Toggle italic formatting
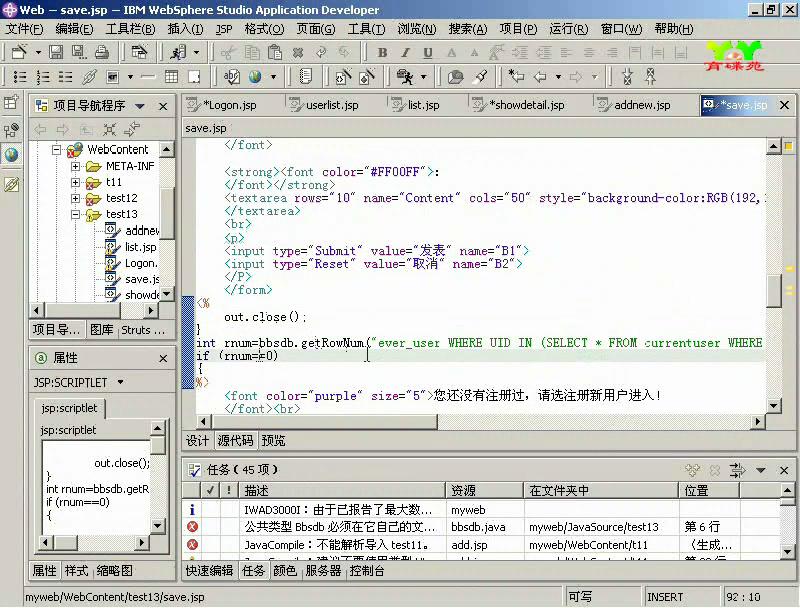The height and width of the screenshot is (608, 800). tap(405, 53)
